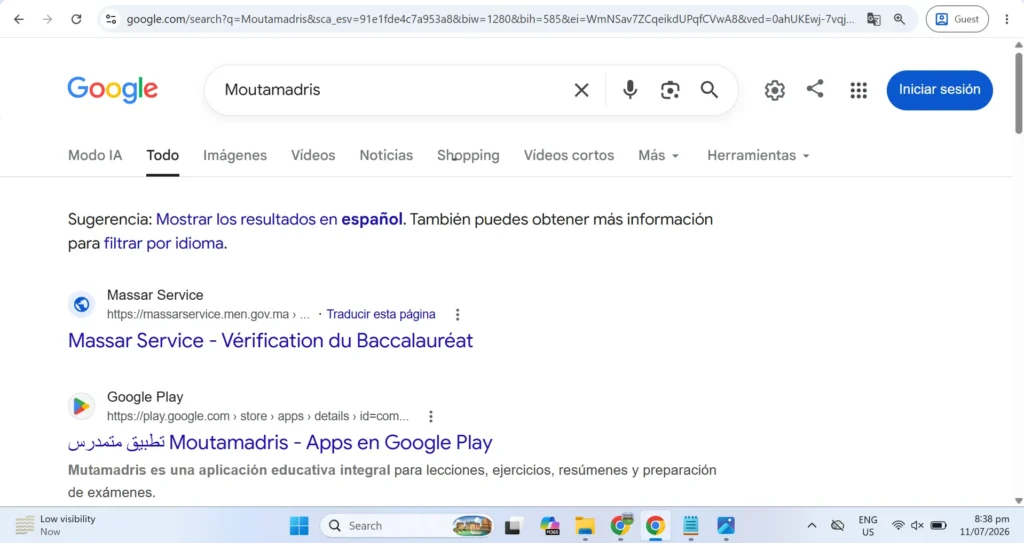Click Mostrar los resultados en español

tap(279, 220)
